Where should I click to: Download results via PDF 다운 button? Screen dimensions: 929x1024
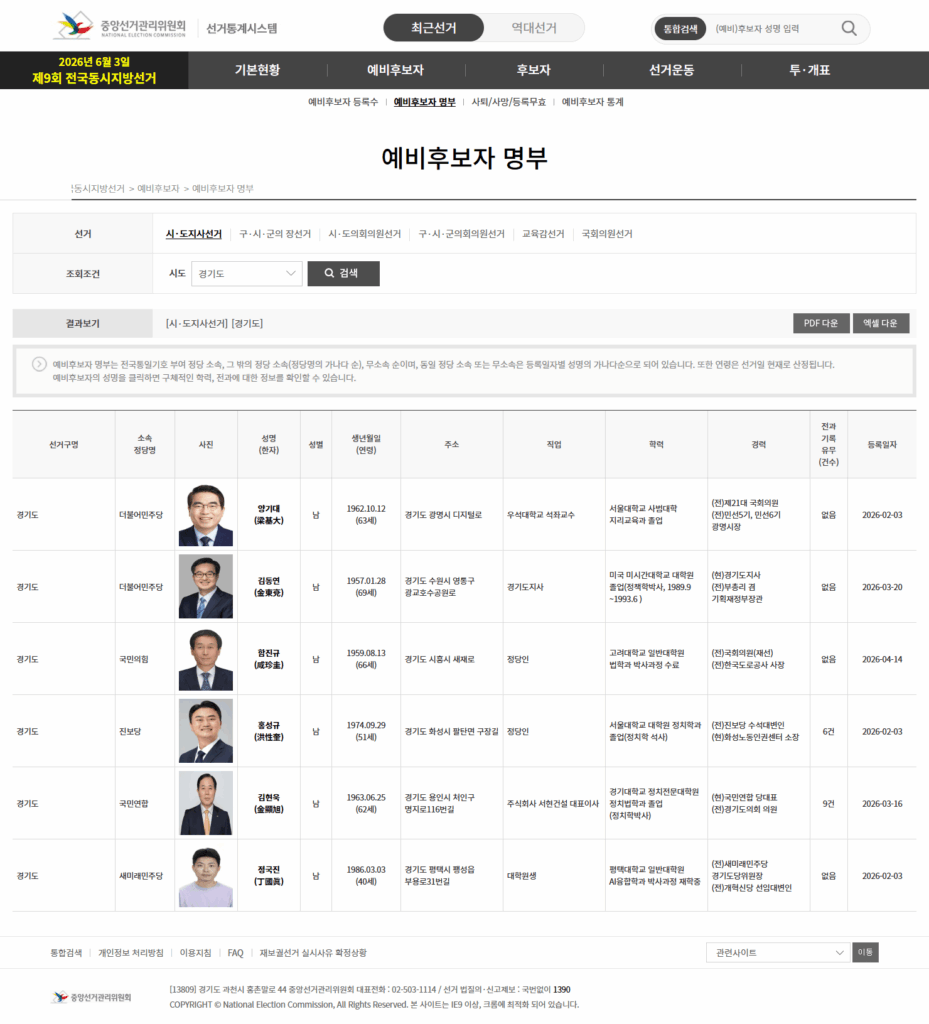click(821, 323)
